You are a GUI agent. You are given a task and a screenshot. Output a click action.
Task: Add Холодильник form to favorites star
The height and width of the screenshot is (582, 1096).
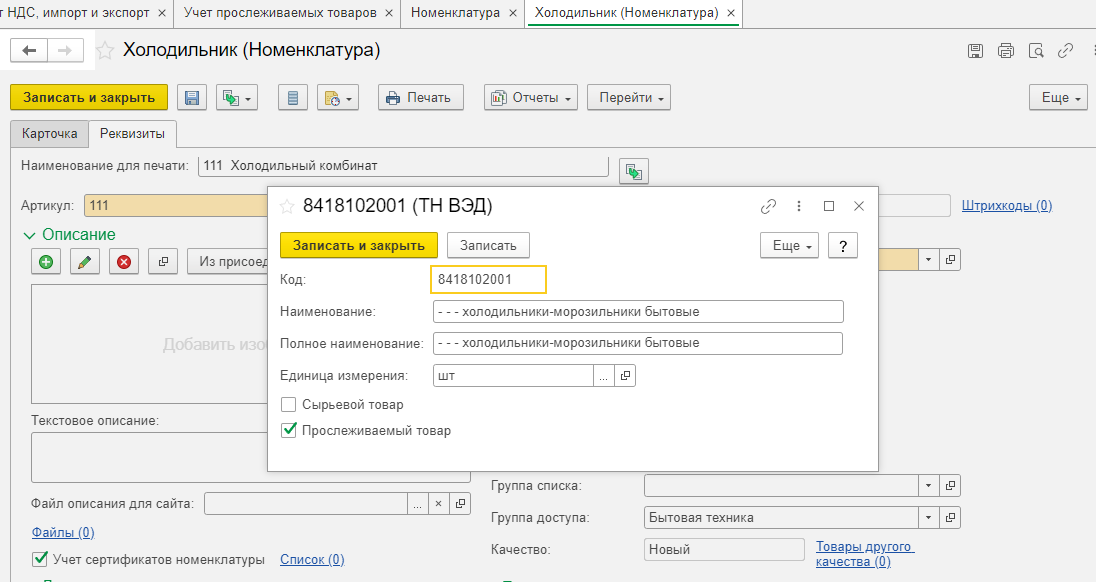click(x=105, y=50)
